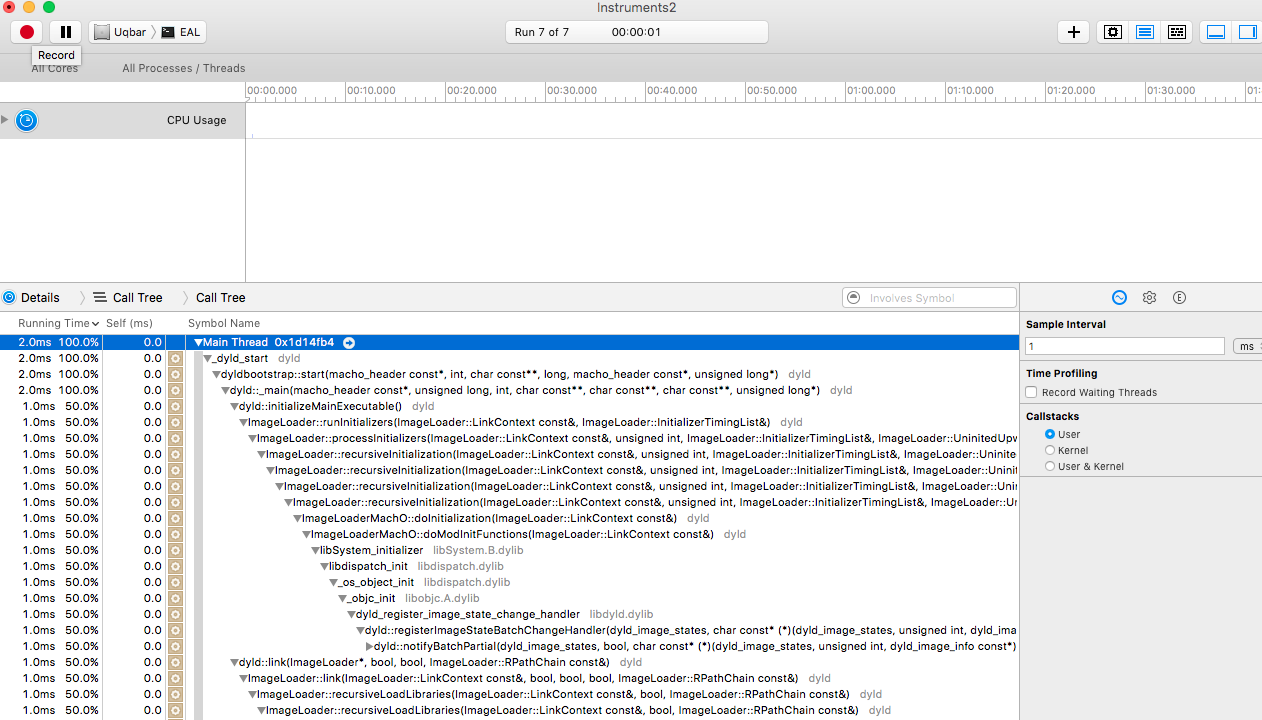Select the ImageLoader::processInitializers row
The width and height of the screenshot is (1262, 720).
click(x=509, y=438)
